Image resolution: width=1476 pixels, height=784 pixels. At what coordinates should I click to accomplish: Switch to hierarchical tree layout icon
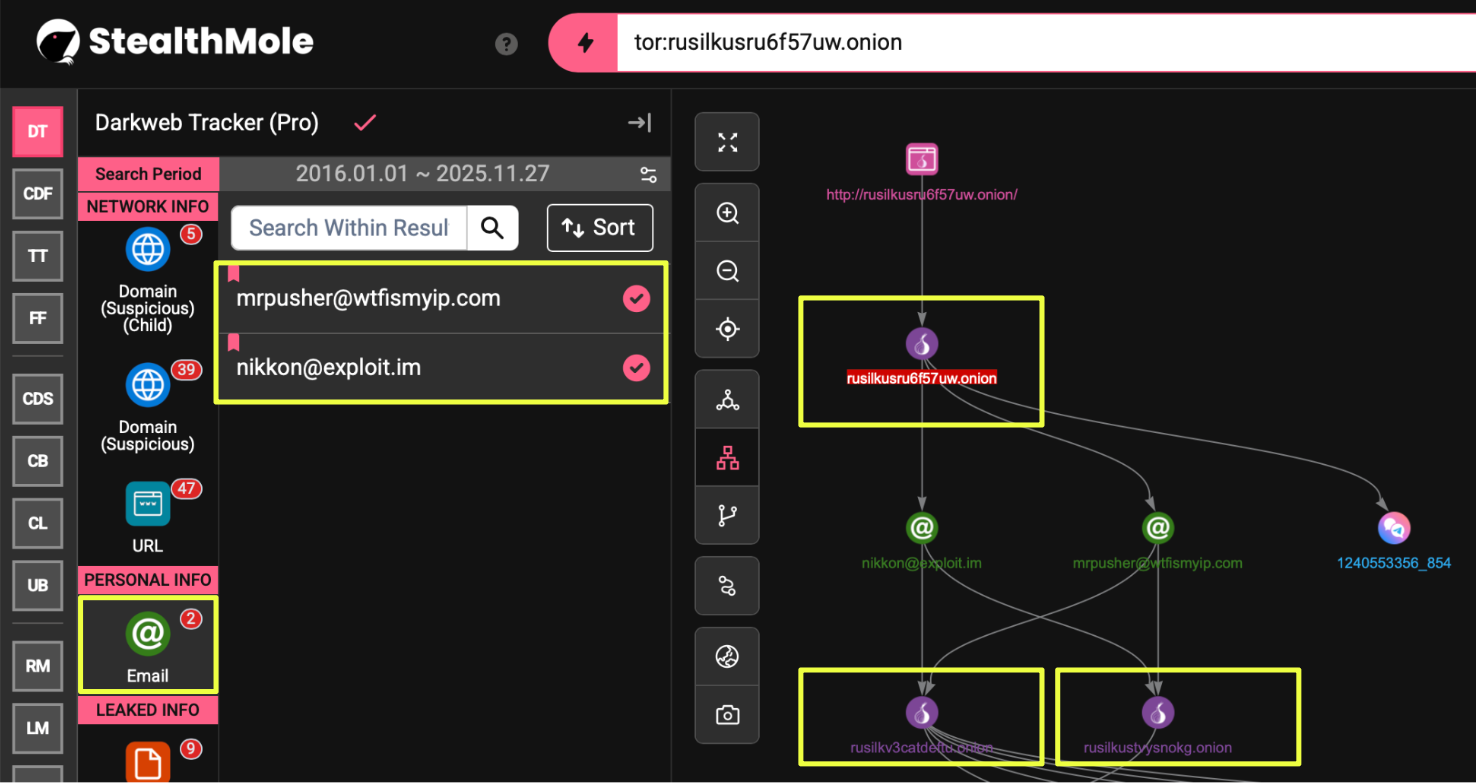727,458
